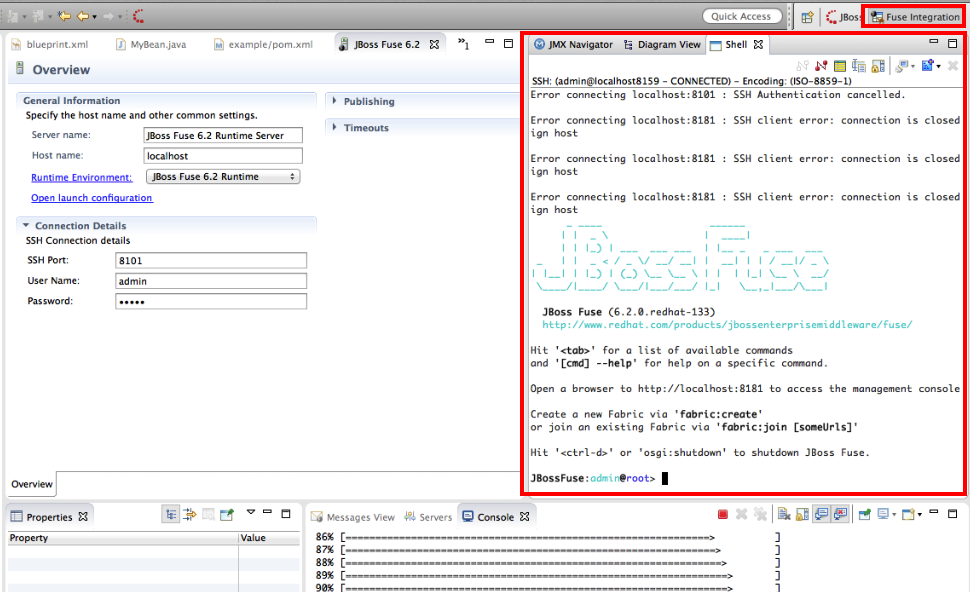Toggle Show Console on Standard Error Change

(x=840, y=514)
